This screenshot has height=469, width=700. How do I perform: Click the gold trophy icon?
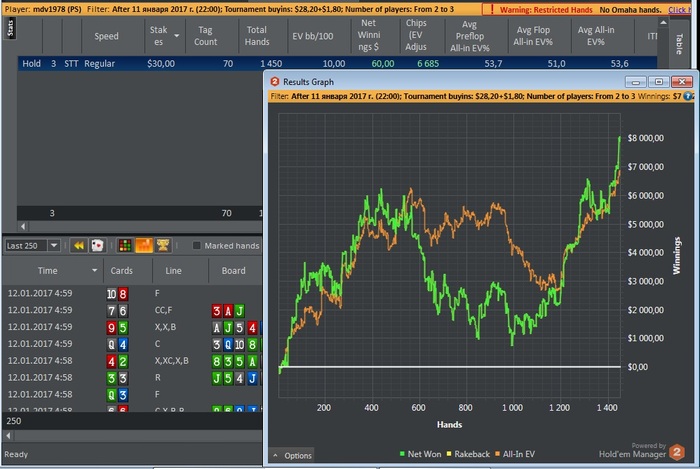(163, 245)
